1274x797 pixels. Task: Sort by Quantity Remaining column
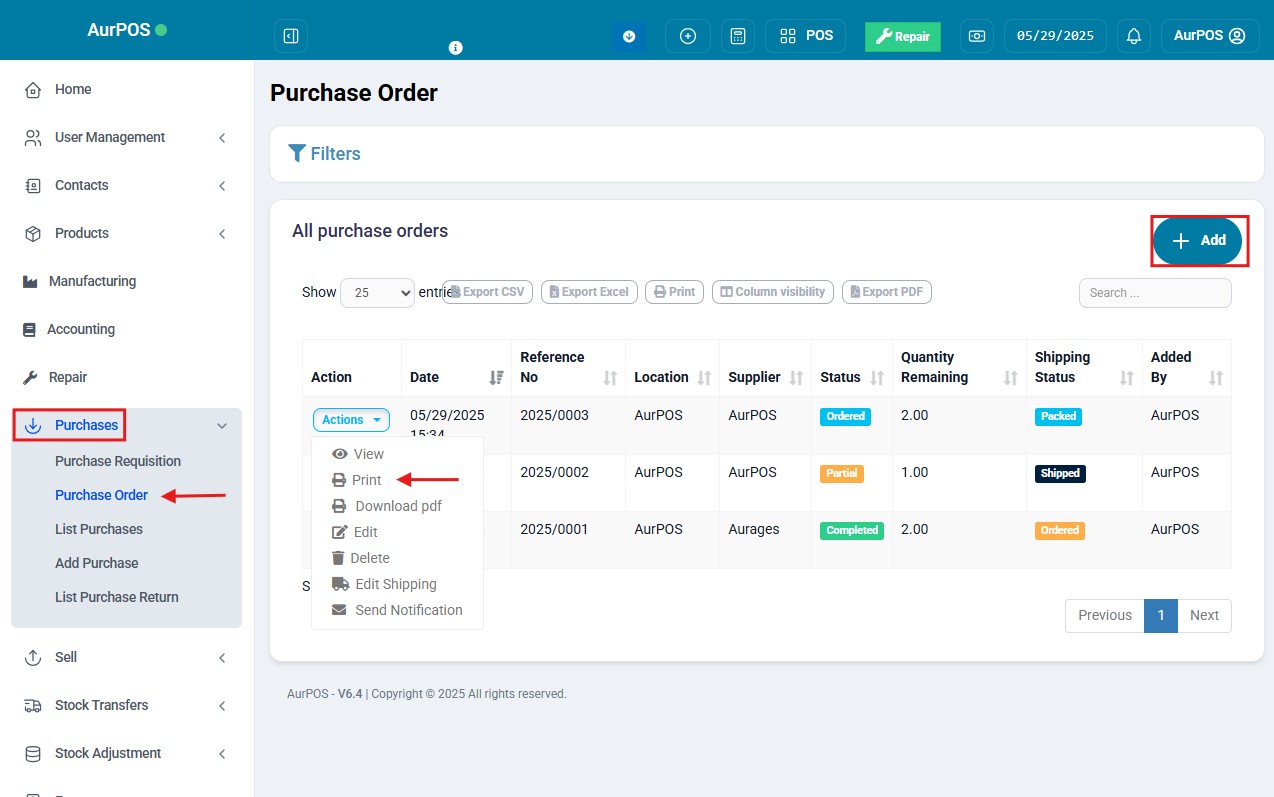[x=959, y=367]
